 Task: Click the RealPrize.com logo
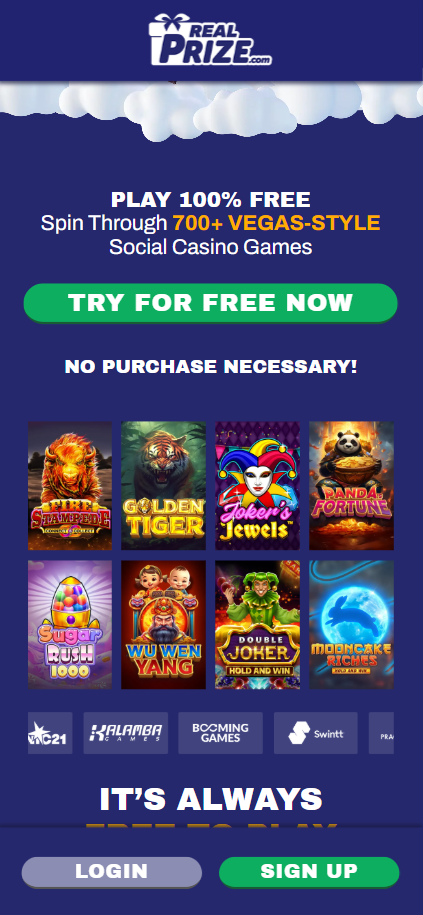coord(210,40)
